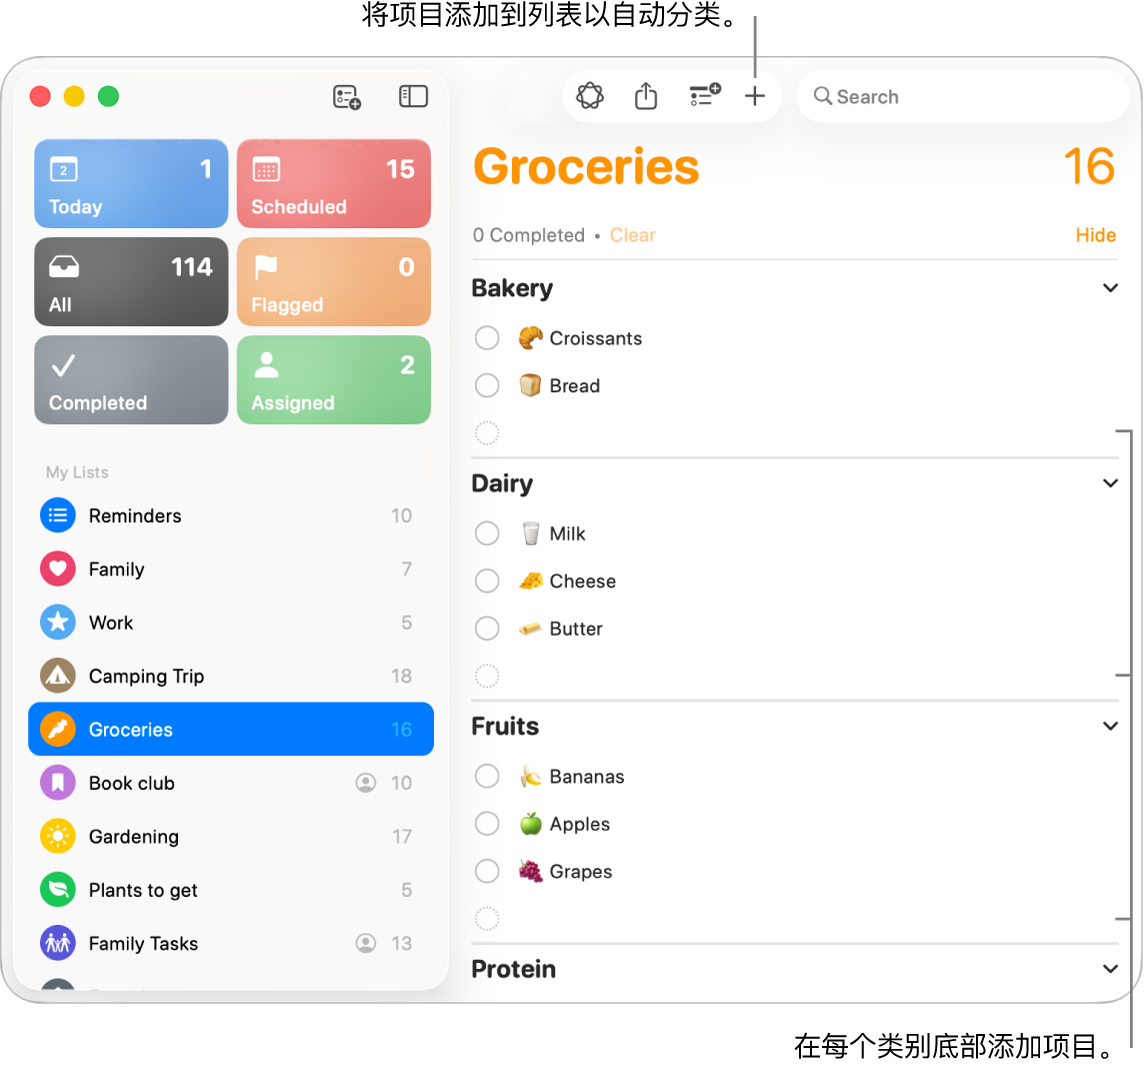Screen dimensions: 1144x1067
Task: Click the Camping Trip tent icon
Action: [x=58, y=676]
